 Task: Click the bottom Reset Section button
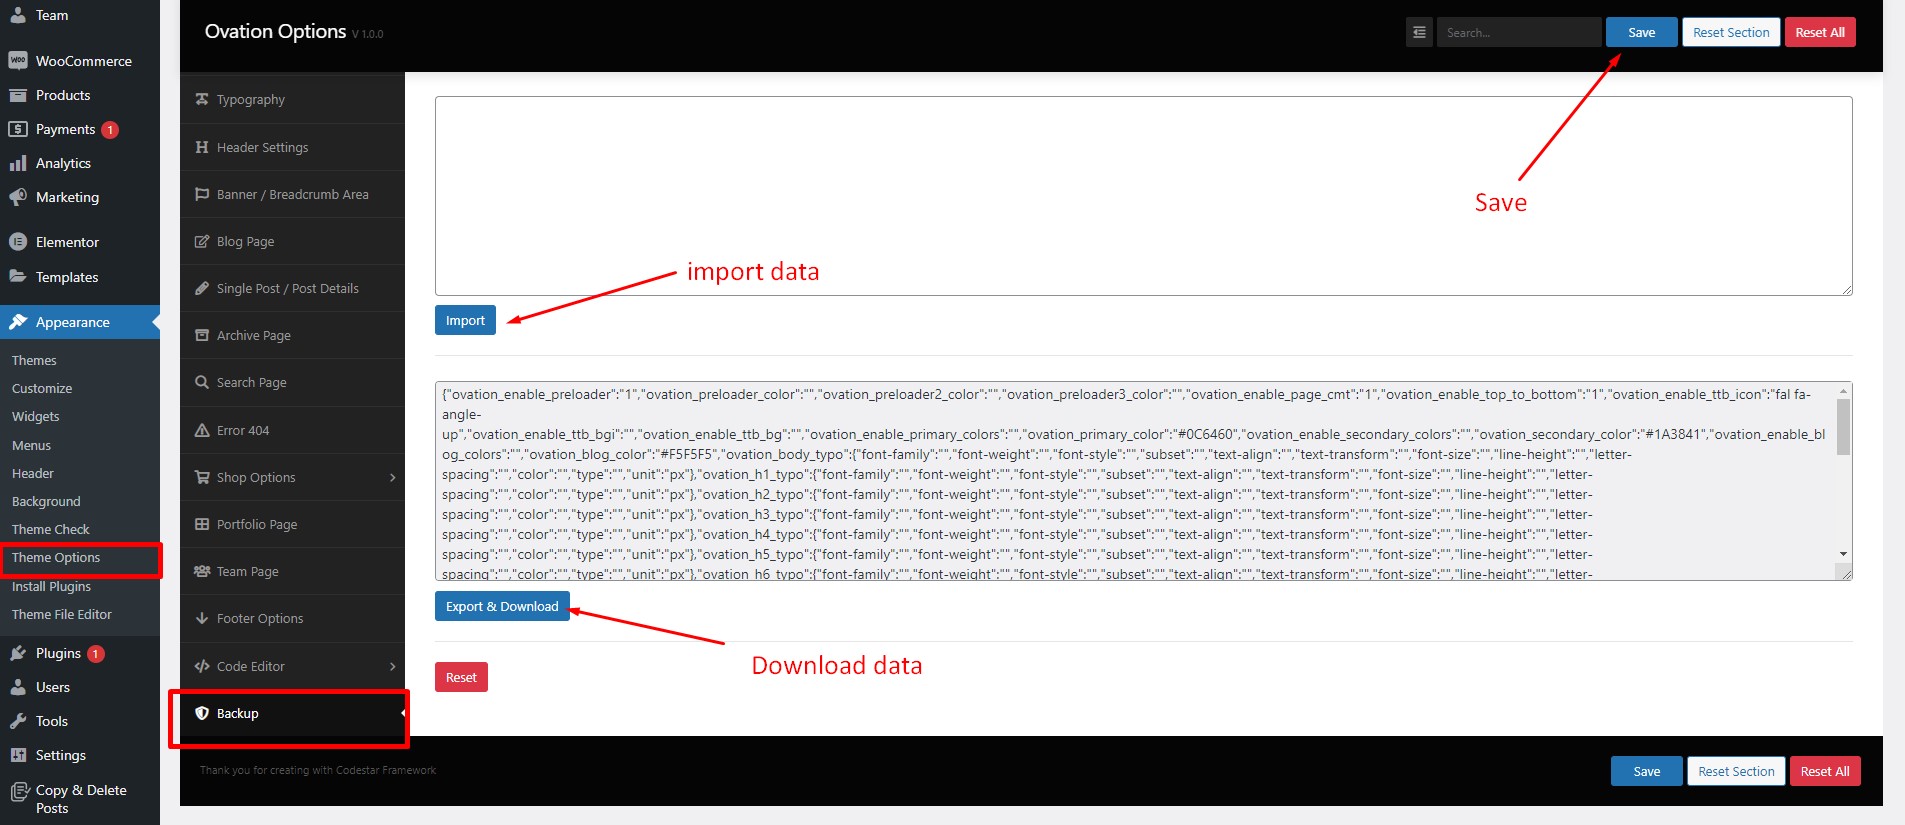pyautogui.click(x=1736, y=771)
